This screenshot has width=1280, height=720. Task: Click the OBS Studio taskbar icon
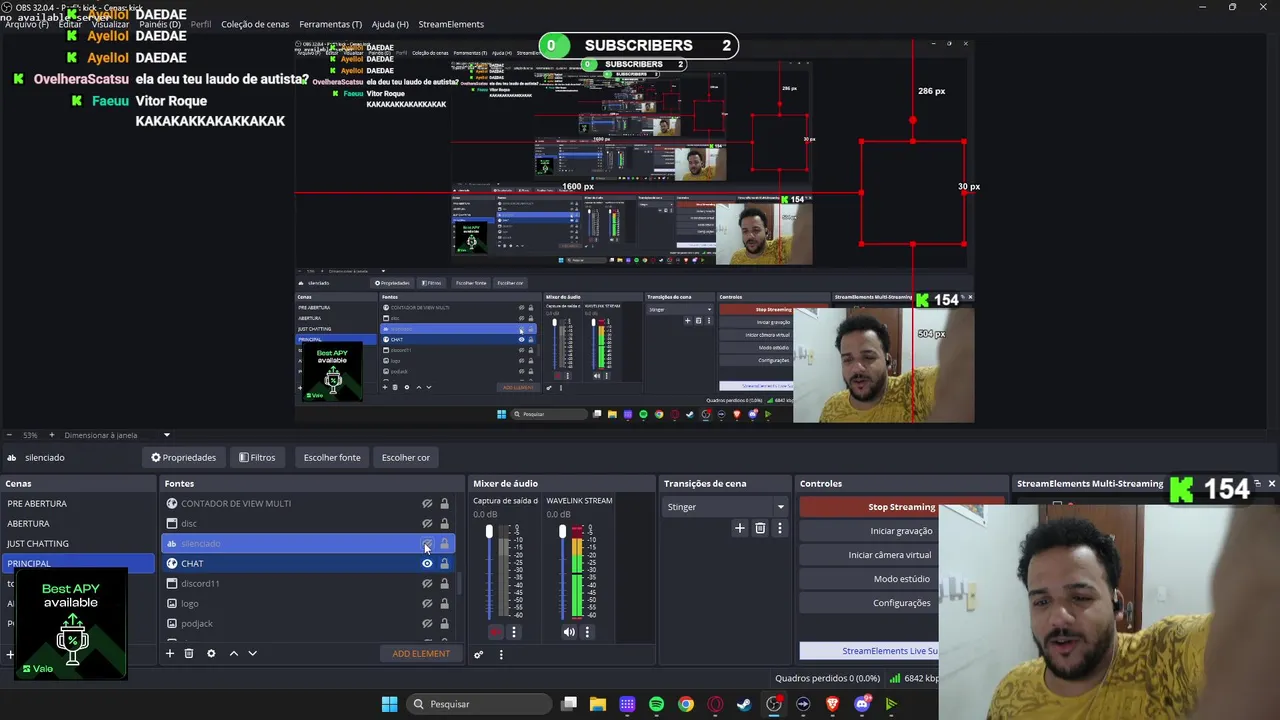coord(774,704)
